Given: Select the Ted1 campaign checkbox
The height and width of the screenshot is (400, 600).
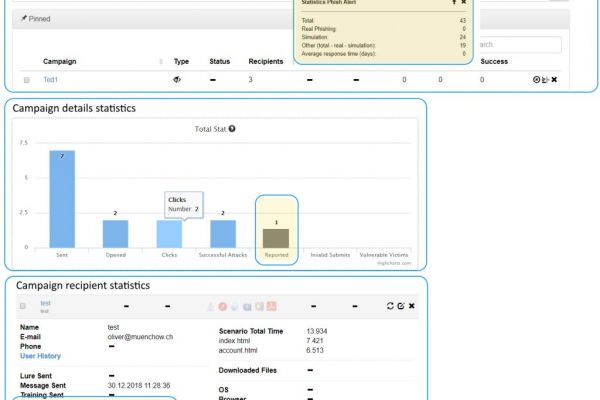Looking at the screenshot, I should pyautogui.click(x=26, y=79).
